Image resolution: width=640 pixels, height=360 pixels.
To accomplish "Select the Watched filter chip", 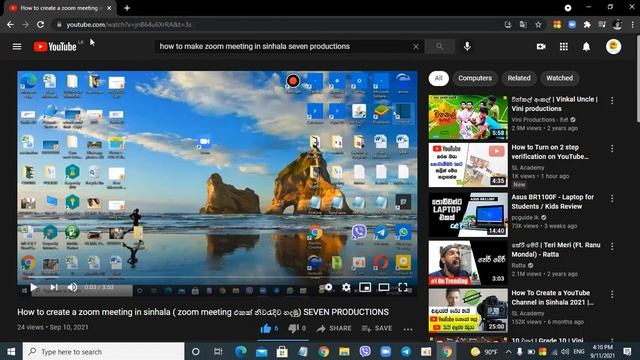I will pos(559,78).
